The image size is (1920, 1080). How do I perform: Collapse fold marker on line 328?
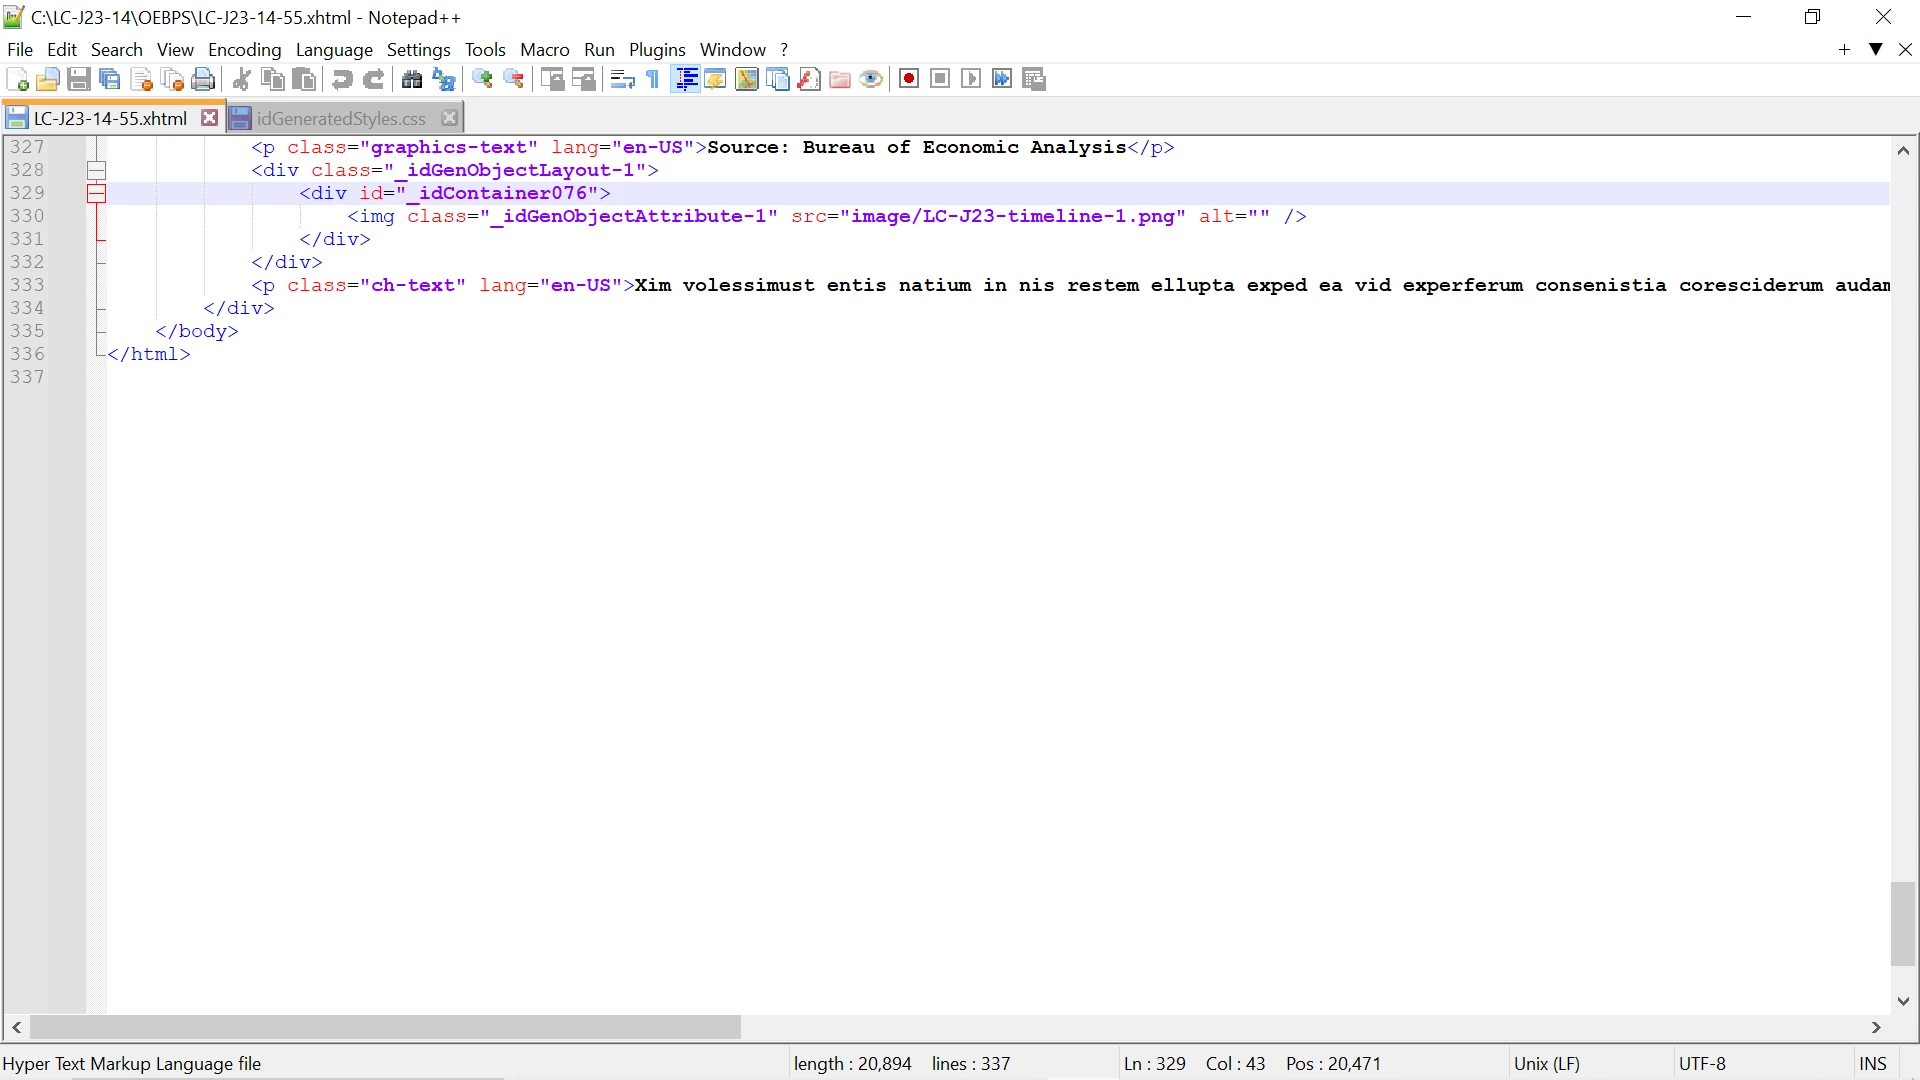click(96, 171)
